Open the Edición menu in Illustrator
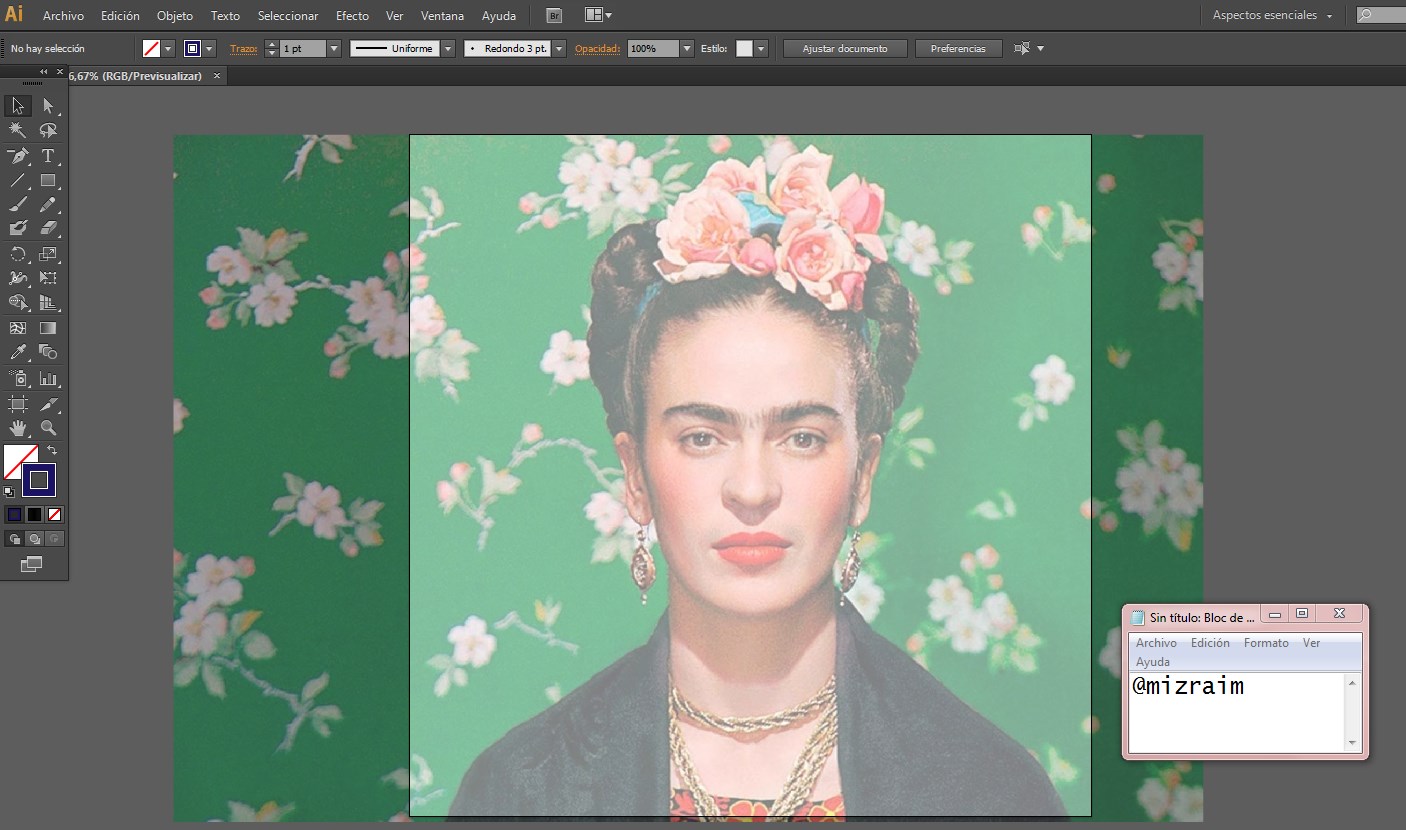 [120, 16]
